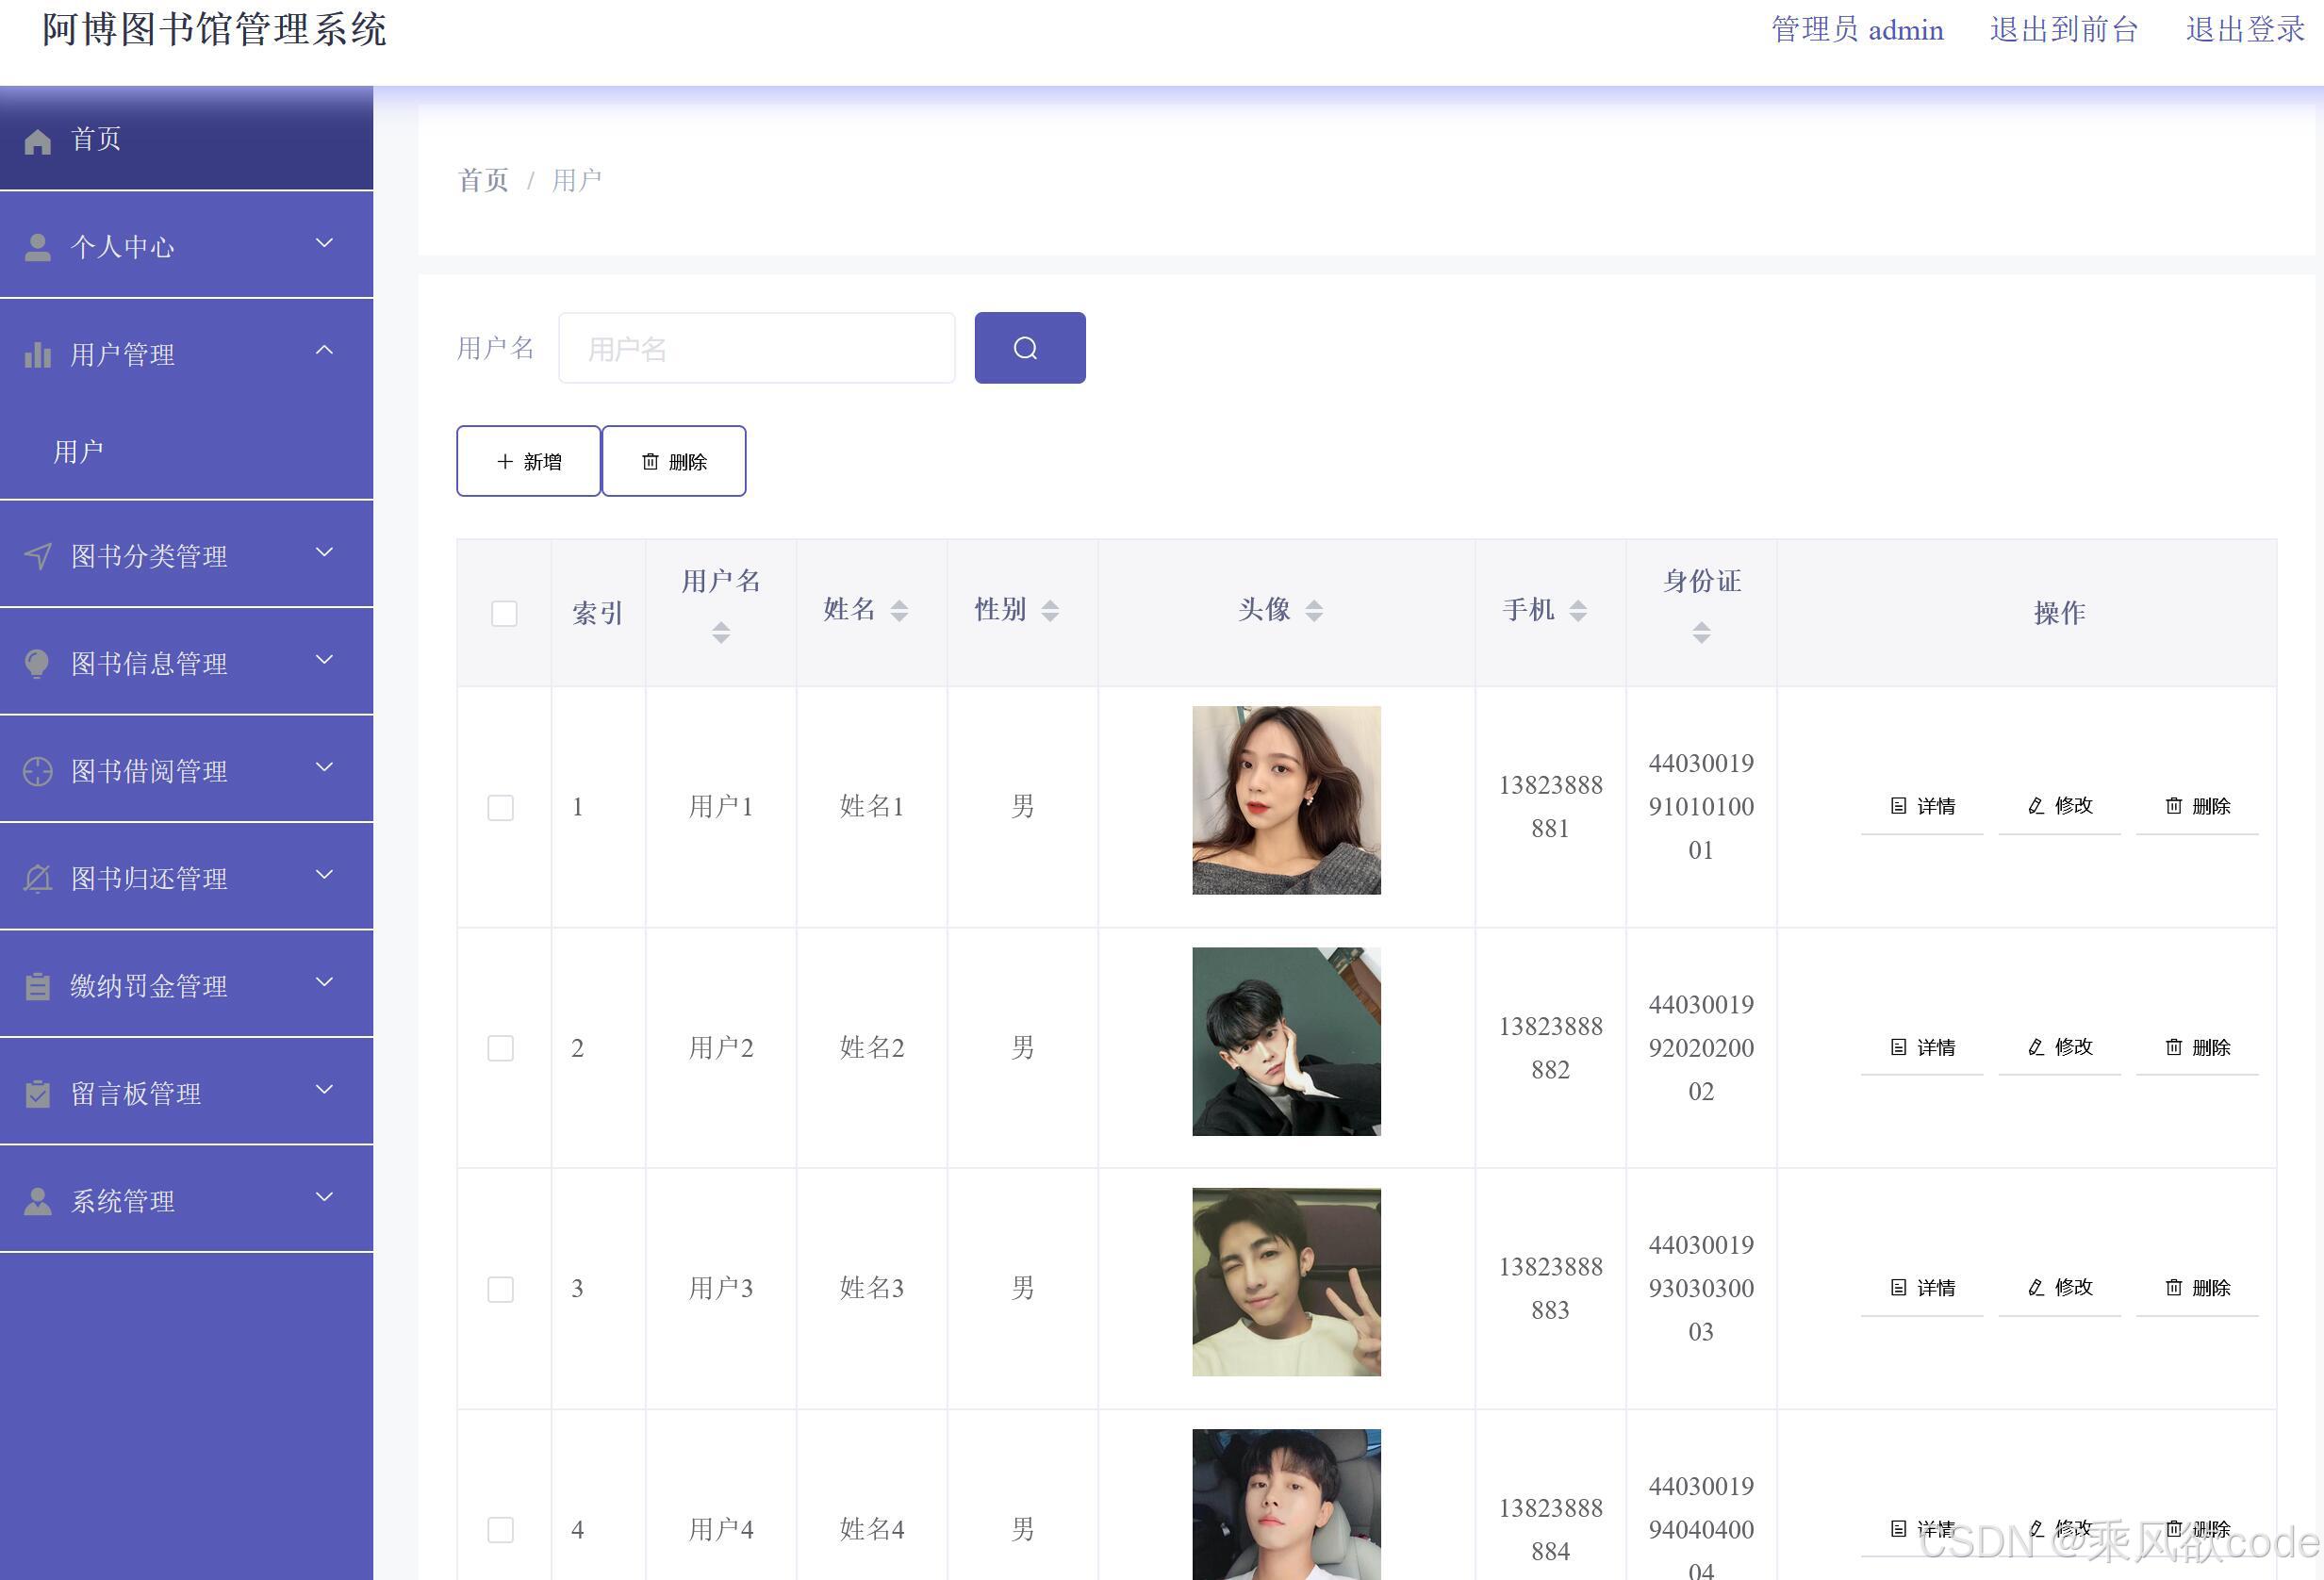Screen dimensions: 2324x1580
Task: Sort by 性别 column arrows
Action: click(x=1049, y=610)
